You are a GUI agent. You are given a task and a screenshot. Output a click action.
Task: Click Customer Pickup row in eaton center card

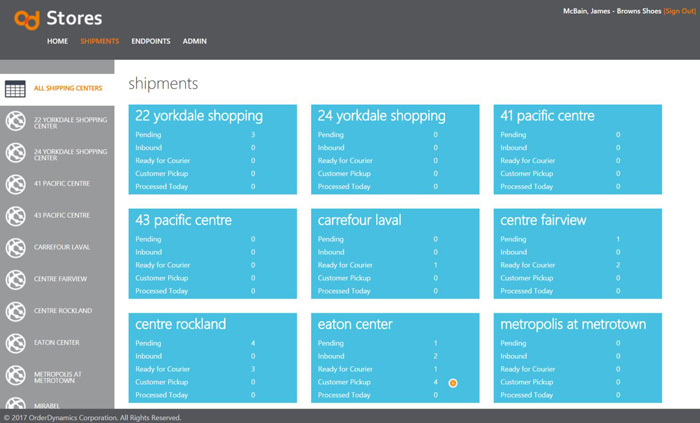click(378, 382)
